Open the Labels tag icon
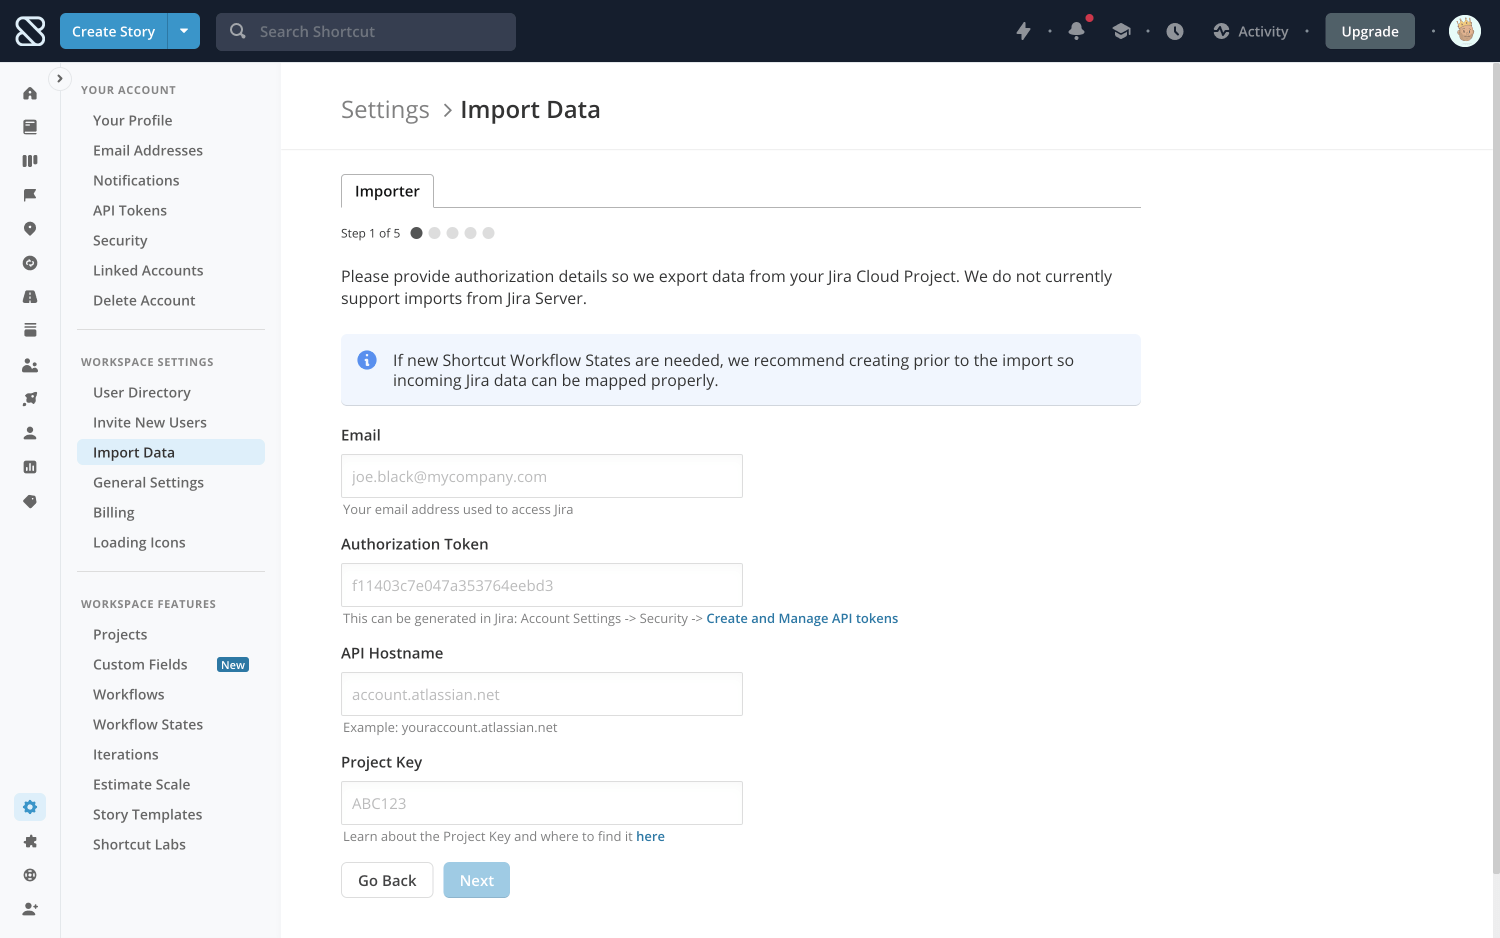This screenshot has width=1500, height=938. [x=30, y=501]
